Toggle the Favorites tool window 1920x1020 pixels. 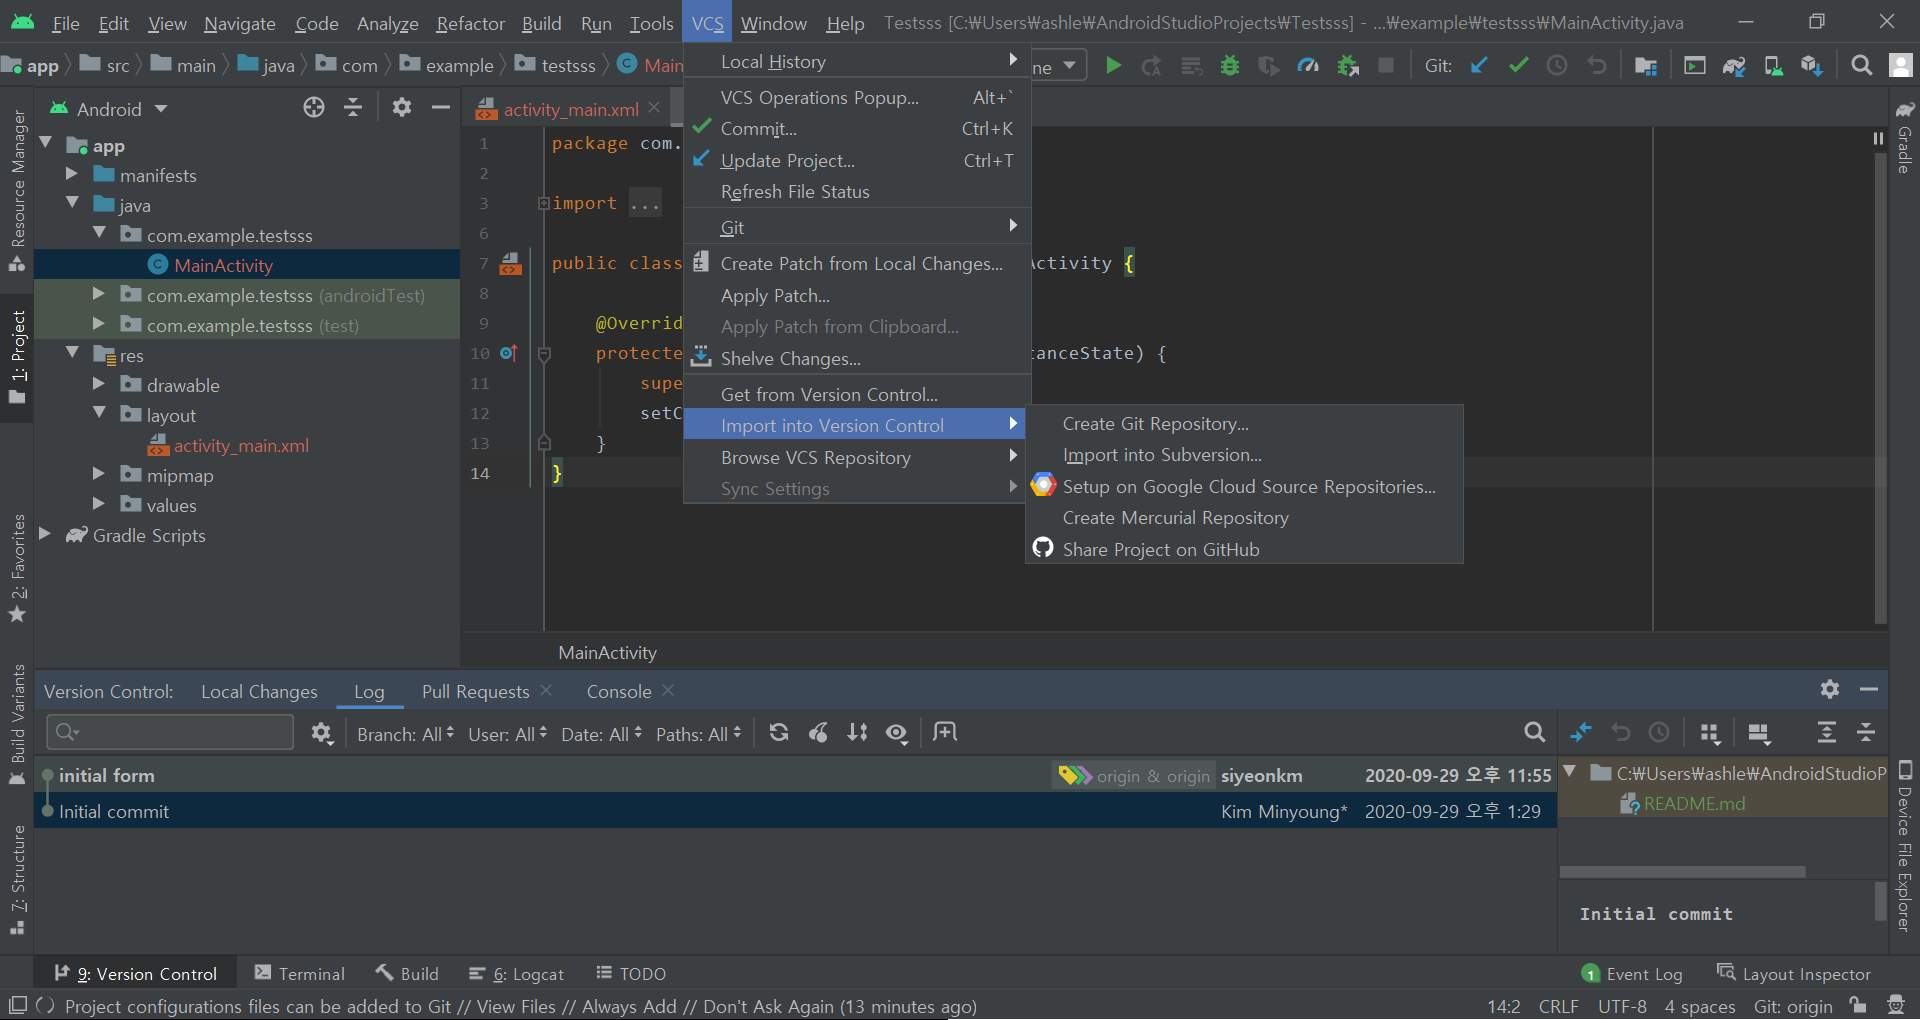tap(17, 568)
